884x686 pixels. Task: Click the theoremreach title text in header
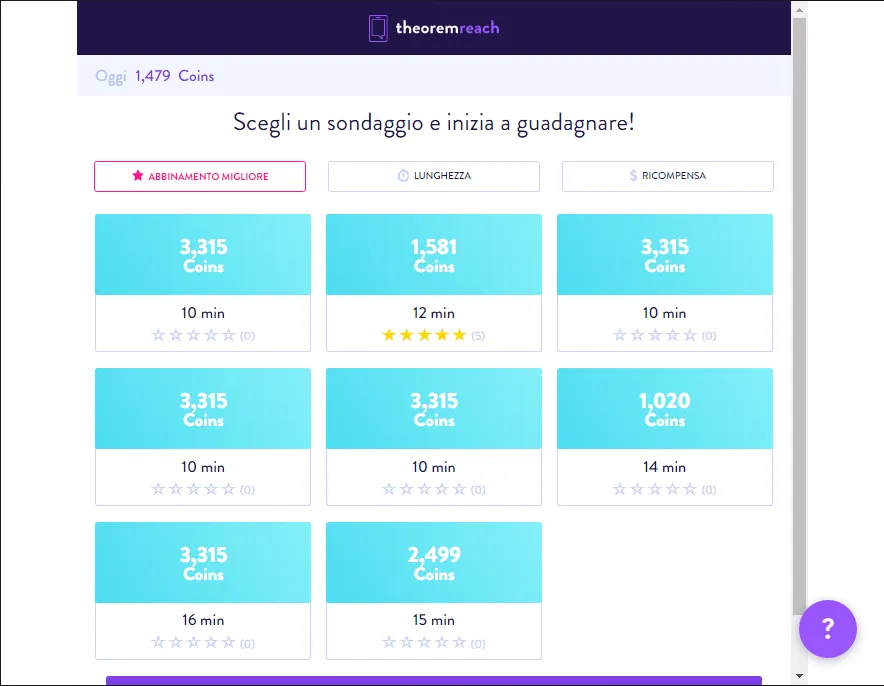click(447, 28)
